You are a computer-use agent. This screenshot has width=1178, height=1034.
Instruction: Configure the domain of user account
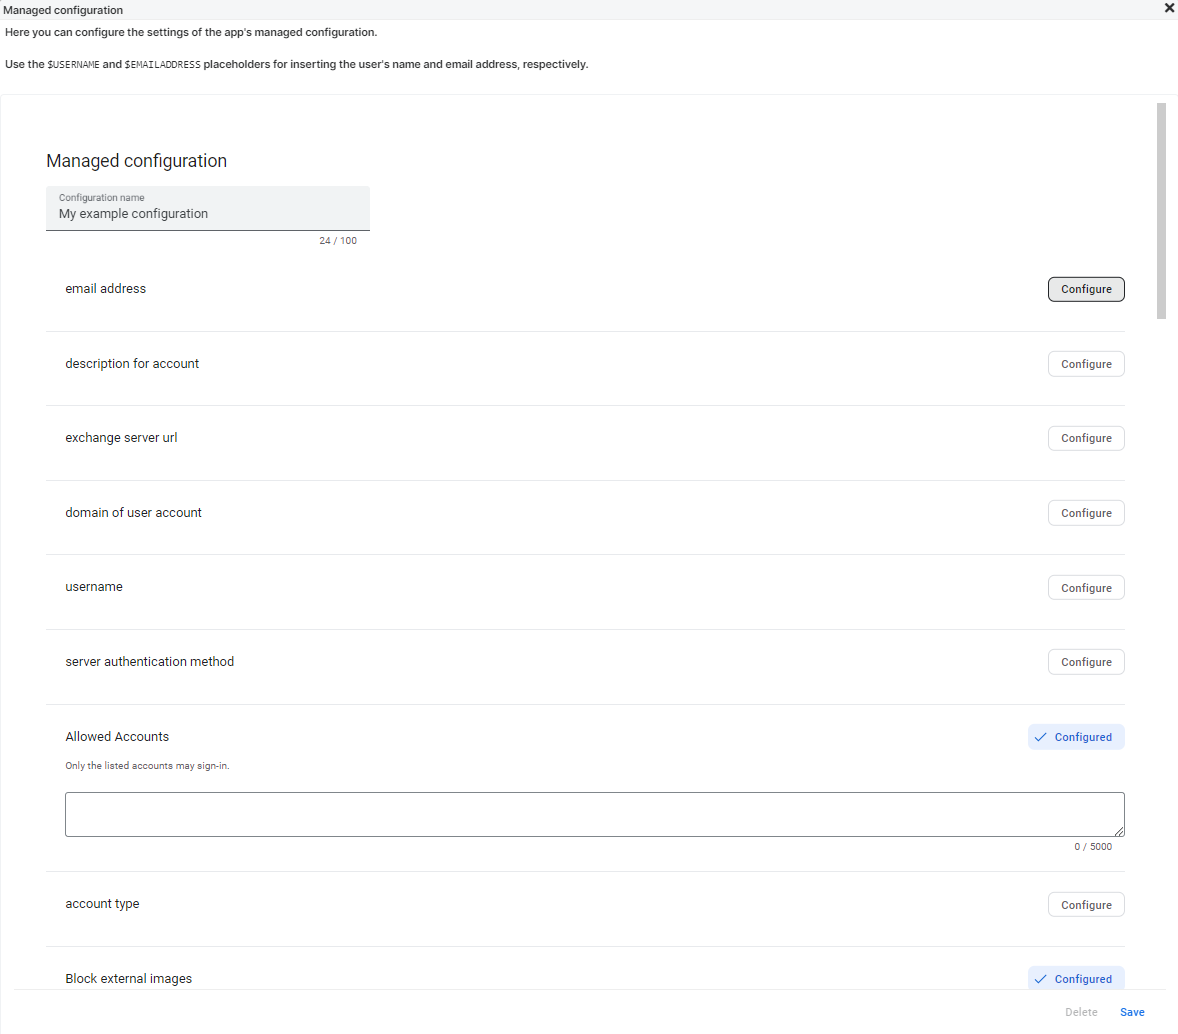click(1086, 512)
